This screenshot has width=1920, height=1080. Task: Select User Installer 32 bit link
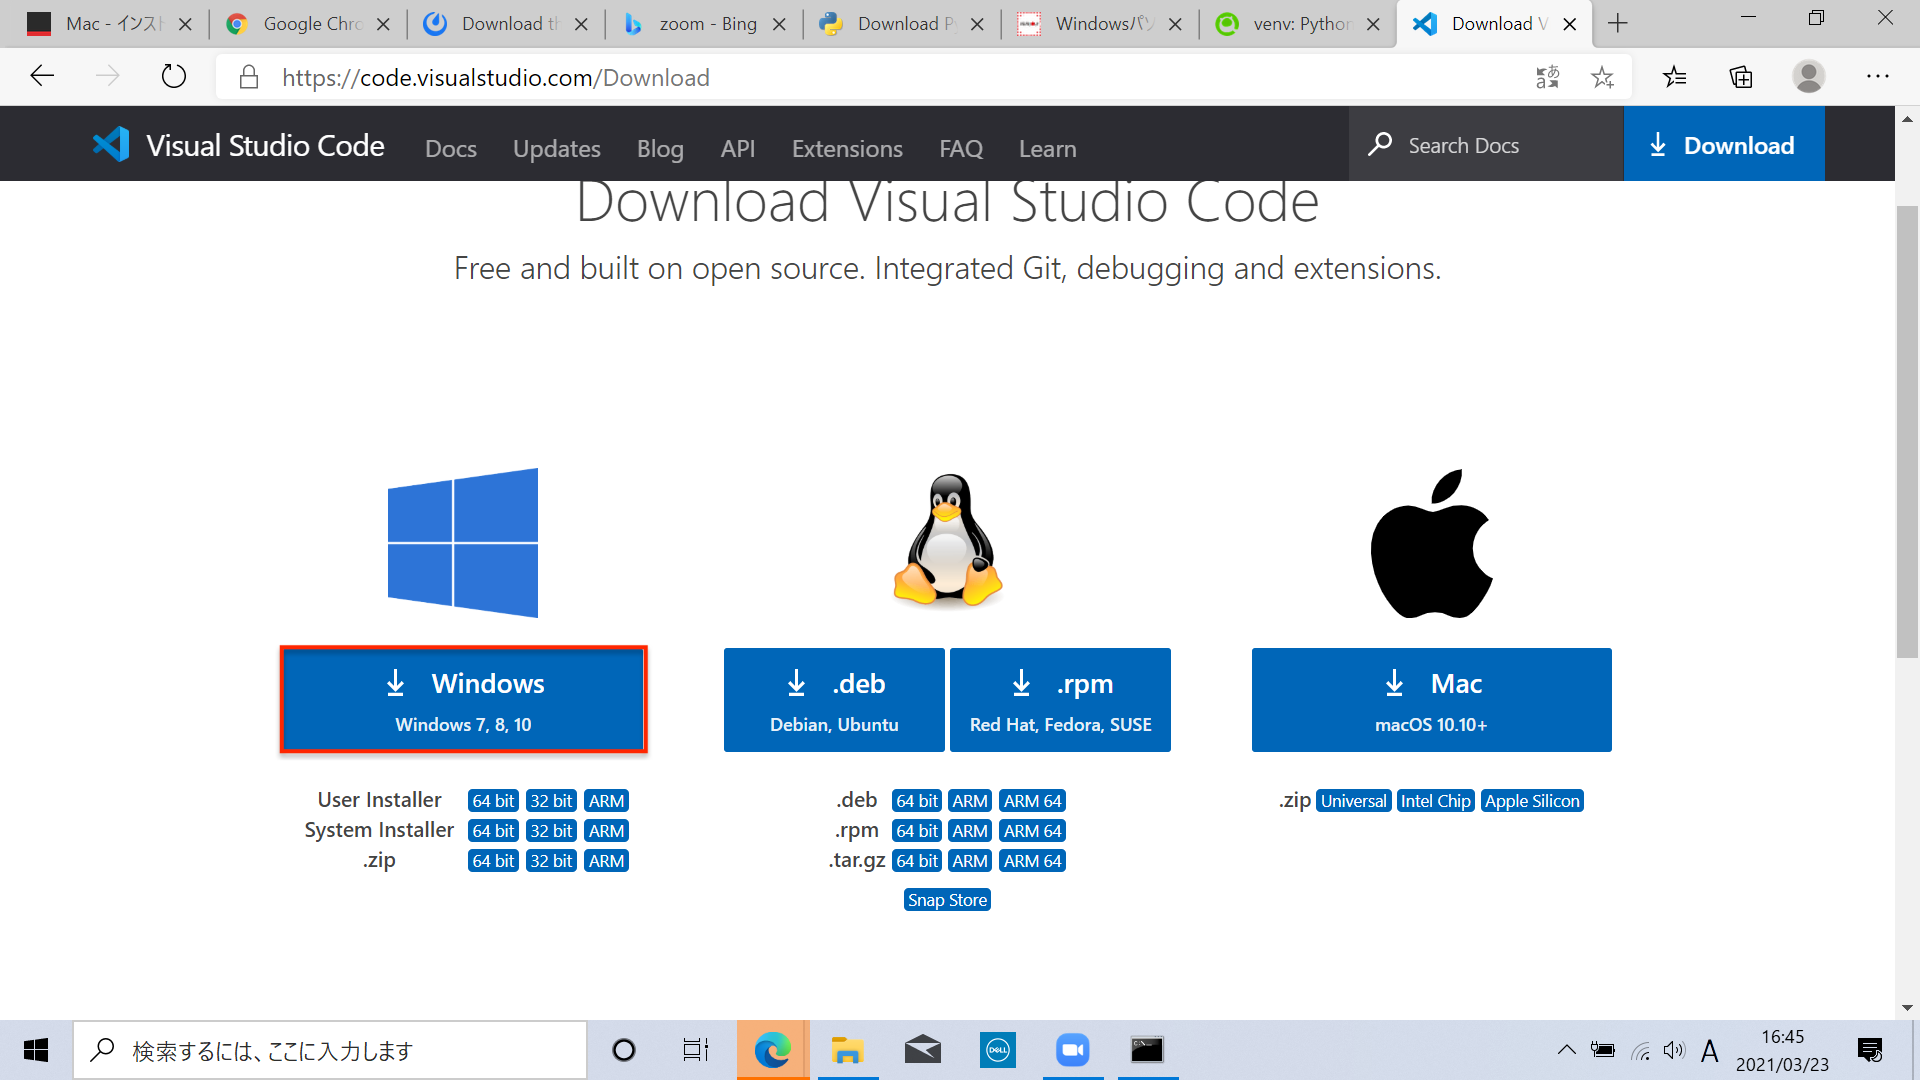551,801
